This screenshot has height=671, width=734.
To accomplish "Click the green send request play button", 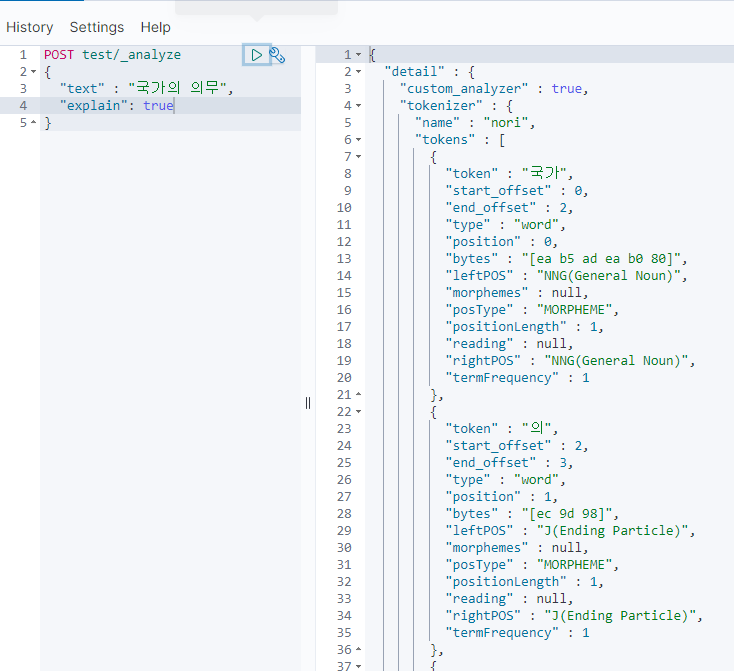I will click(257, 55).
